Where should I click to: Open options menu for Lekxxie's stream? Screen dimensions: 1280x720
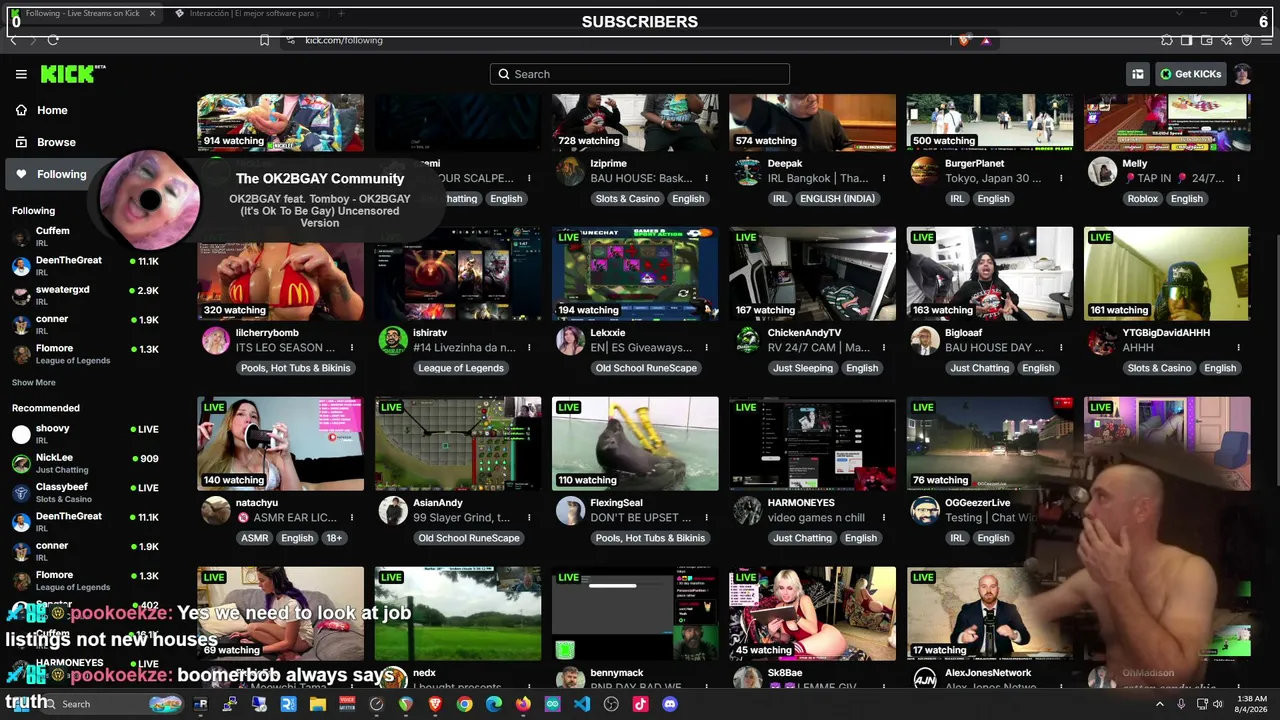tap(706, 348)
